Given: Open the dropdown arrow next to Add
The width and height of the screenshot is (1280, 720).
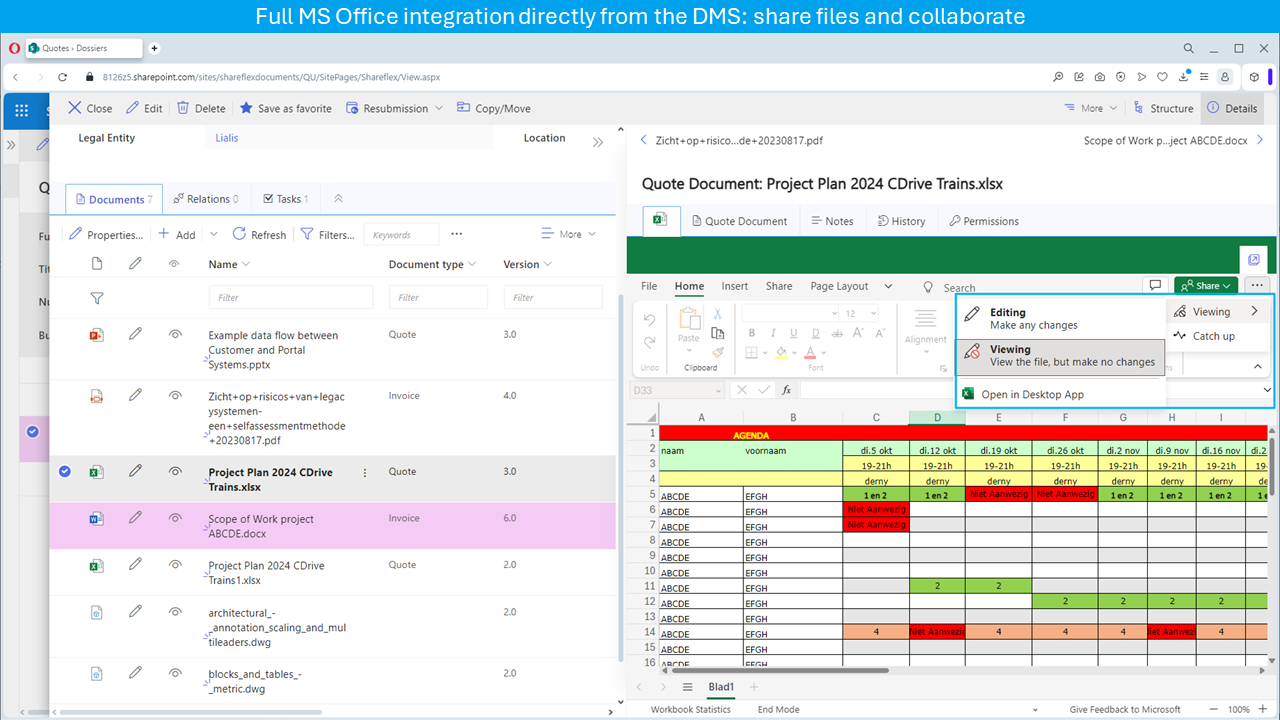Looking at the screenshot, I should tap(213, 234).
